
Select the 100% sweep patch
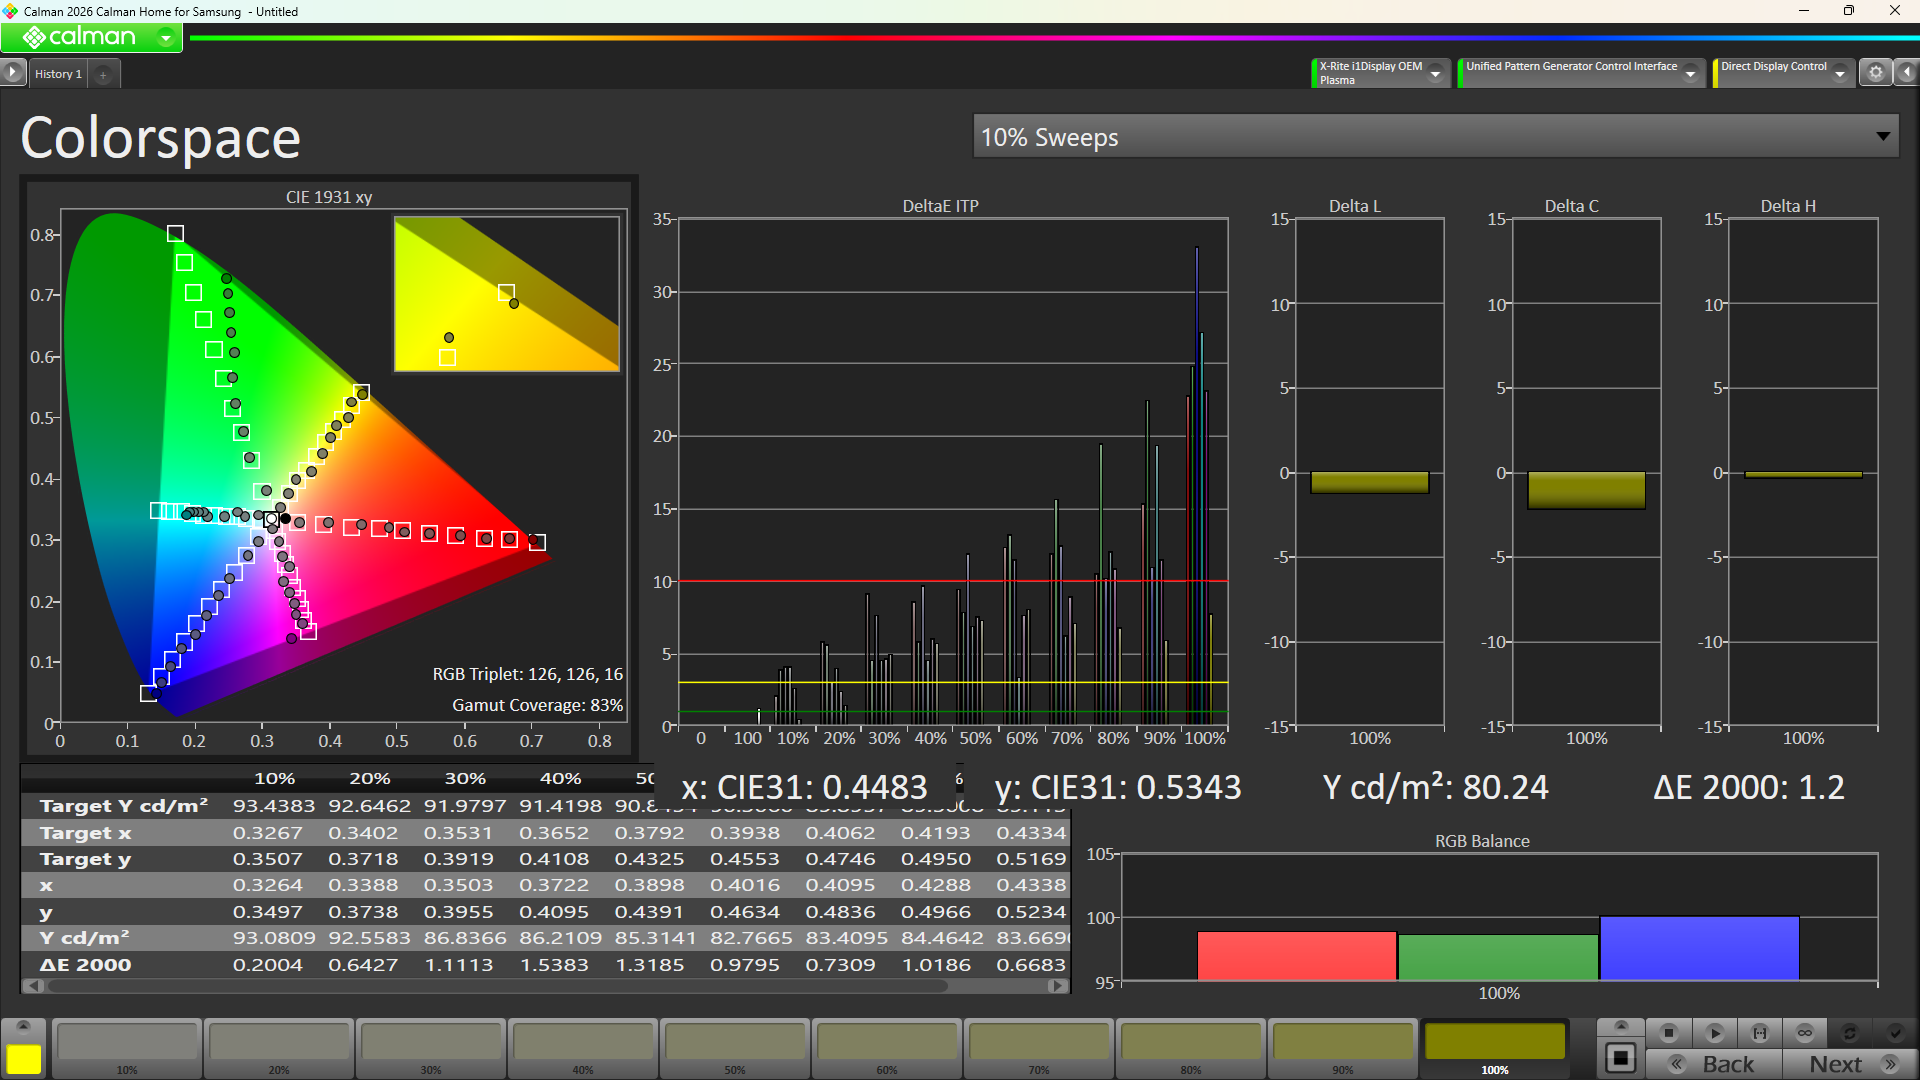[1495, 1048]
